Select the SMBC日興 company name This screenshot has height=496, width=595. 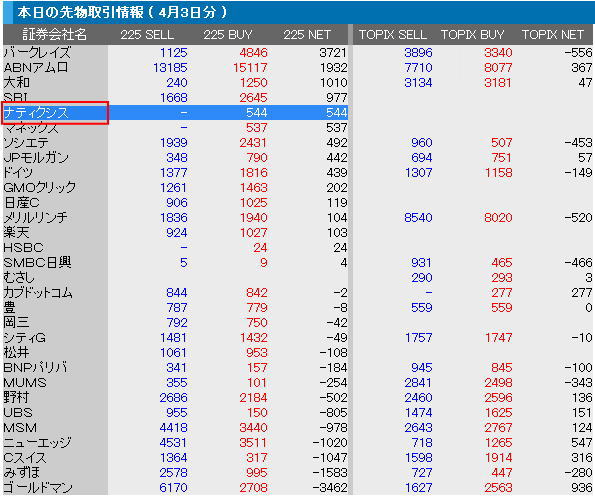click(37, 263)
